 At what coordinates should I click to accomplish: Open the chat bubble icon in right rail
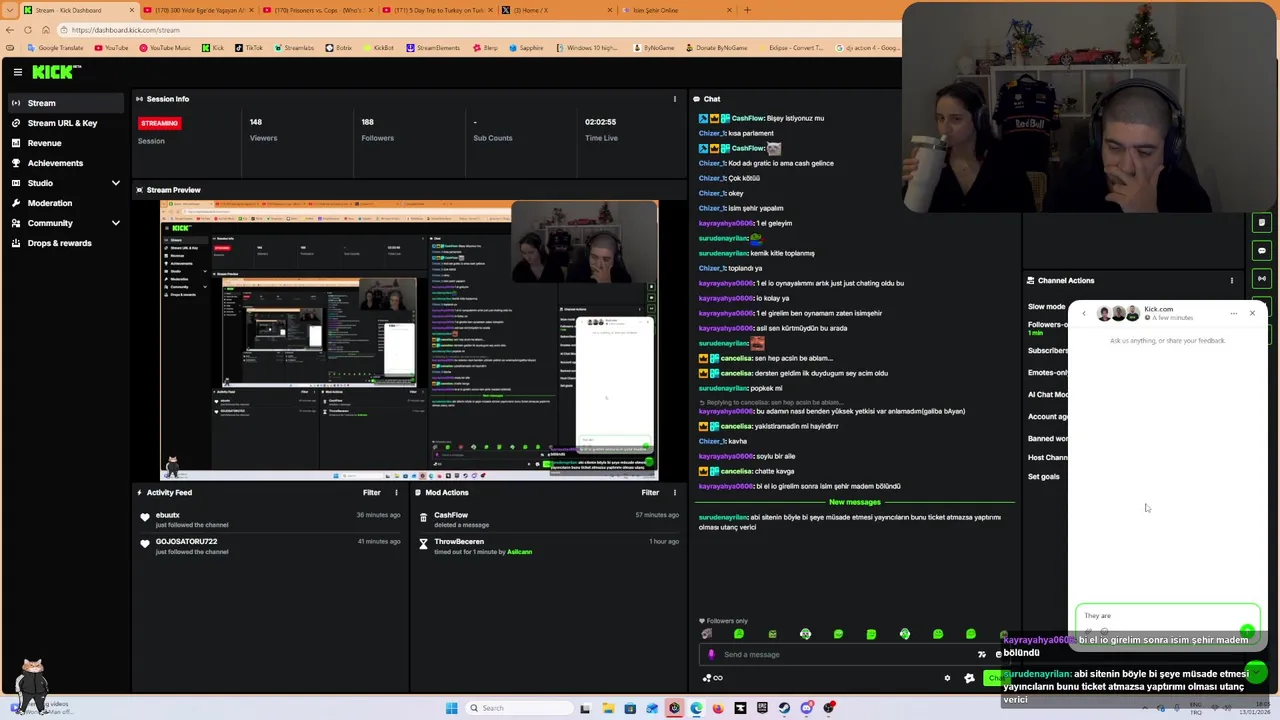point(1261,250)
